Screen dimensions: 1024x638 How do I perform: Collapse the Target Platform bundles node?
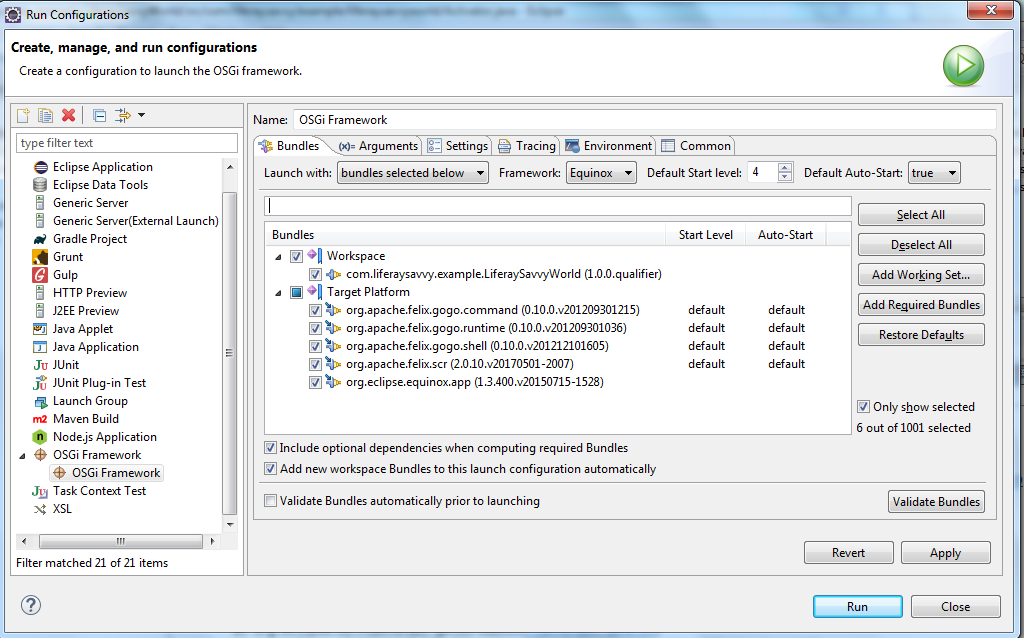click(278, 293)
